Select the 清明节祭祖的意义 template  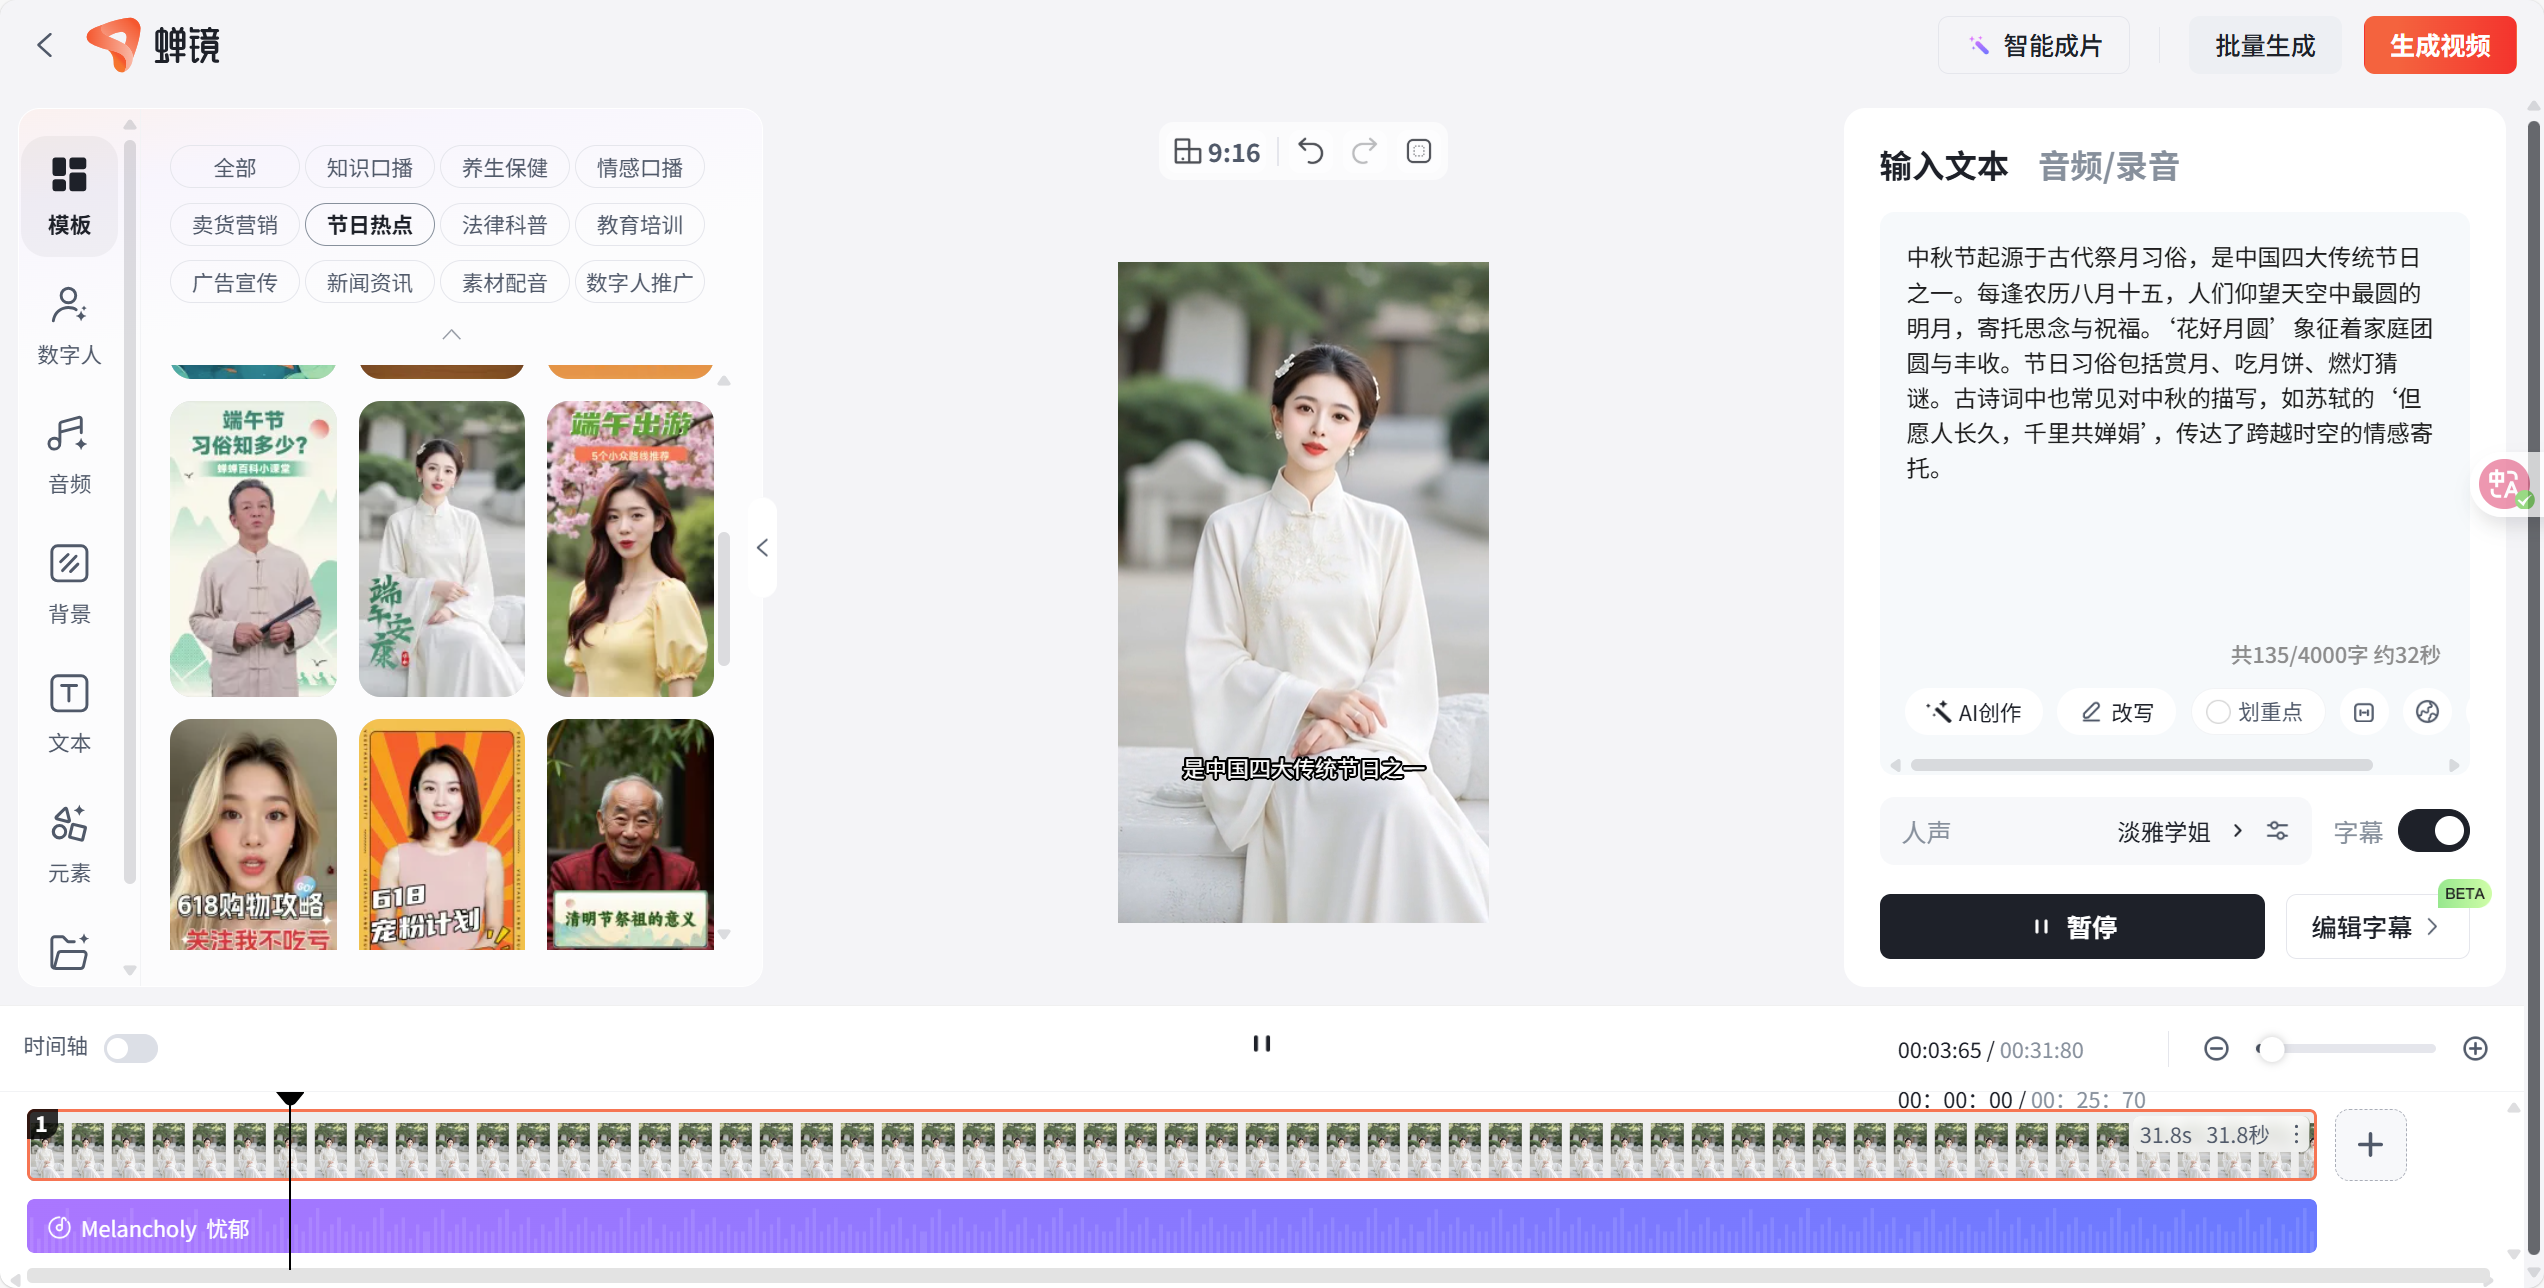(x=630, y=834)
